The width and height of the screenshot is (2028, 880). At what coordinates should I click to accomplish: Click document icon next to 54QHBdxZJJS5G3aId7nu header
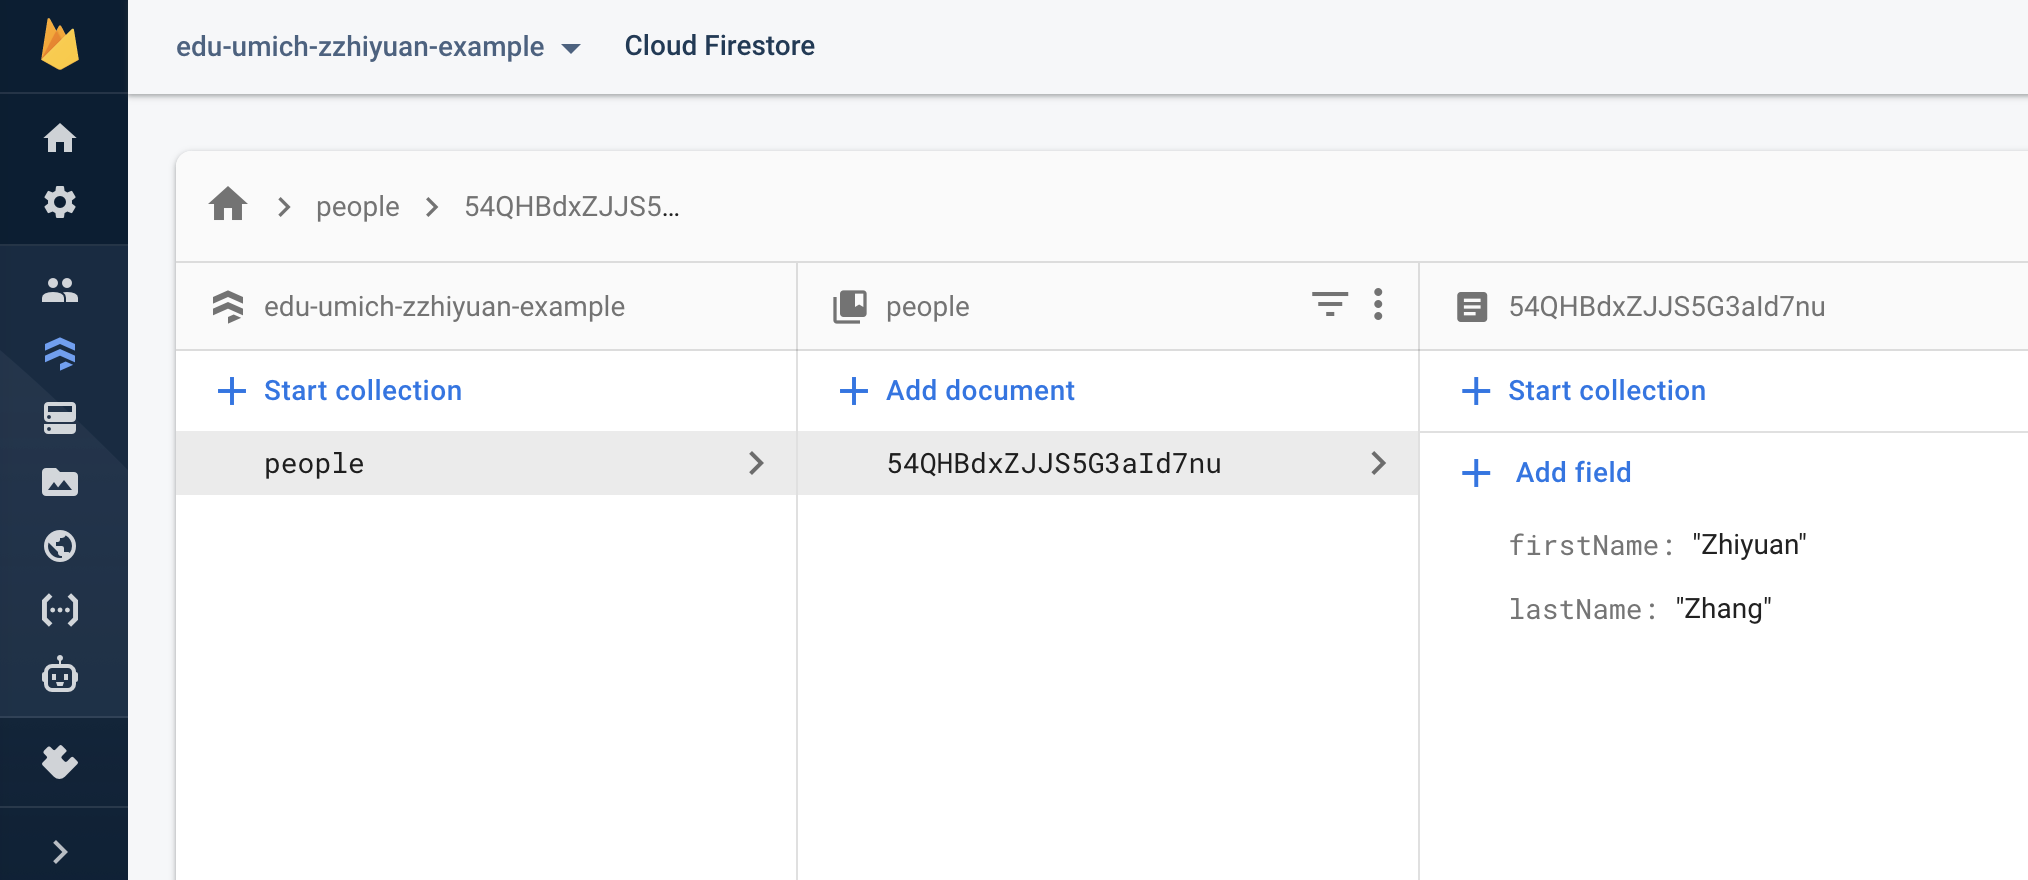[x=1472, y=306]
